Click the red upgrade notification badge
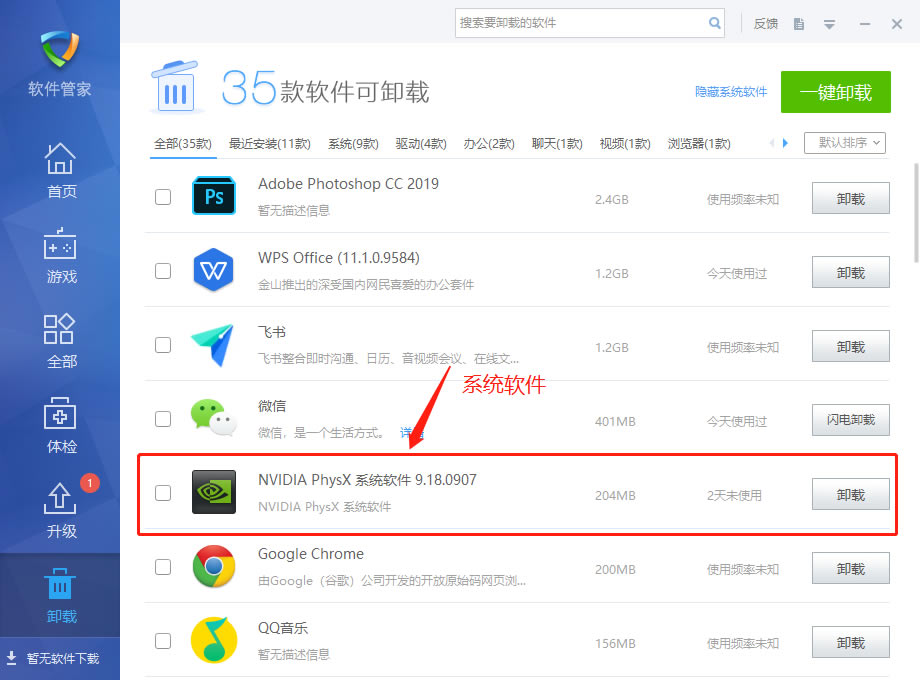Screen dimensions: 920x680 [90, 483]
